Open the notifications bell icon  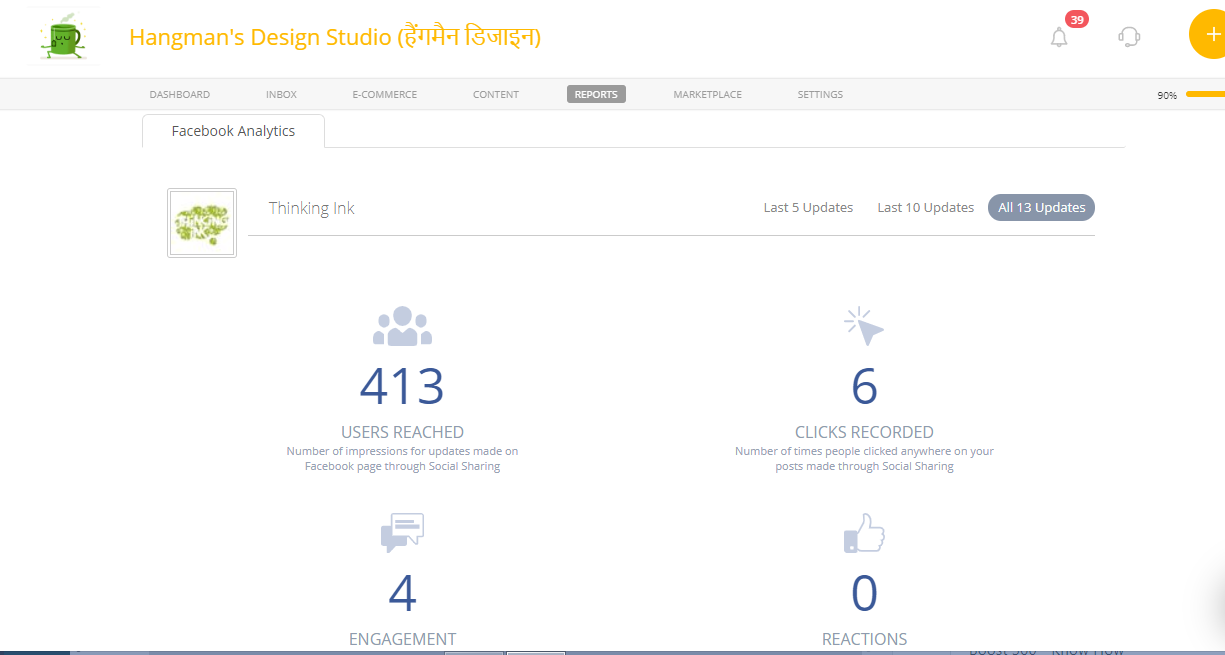pos(1059,38)
